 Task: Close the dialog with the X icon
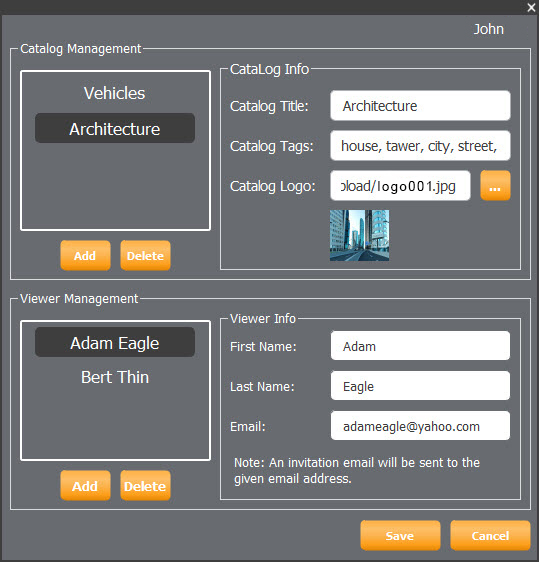[x=531, y=7]
